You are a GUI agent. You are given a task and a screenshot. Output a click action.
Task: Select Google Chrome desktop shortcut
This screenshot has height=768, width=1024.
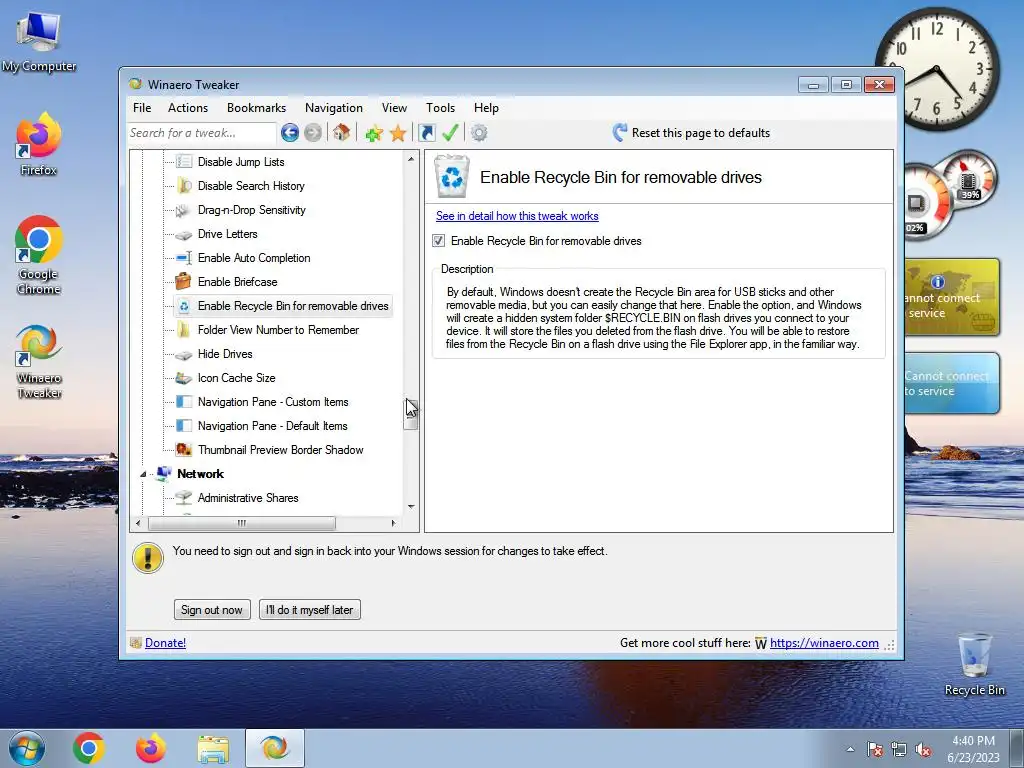tap(39, 255)
